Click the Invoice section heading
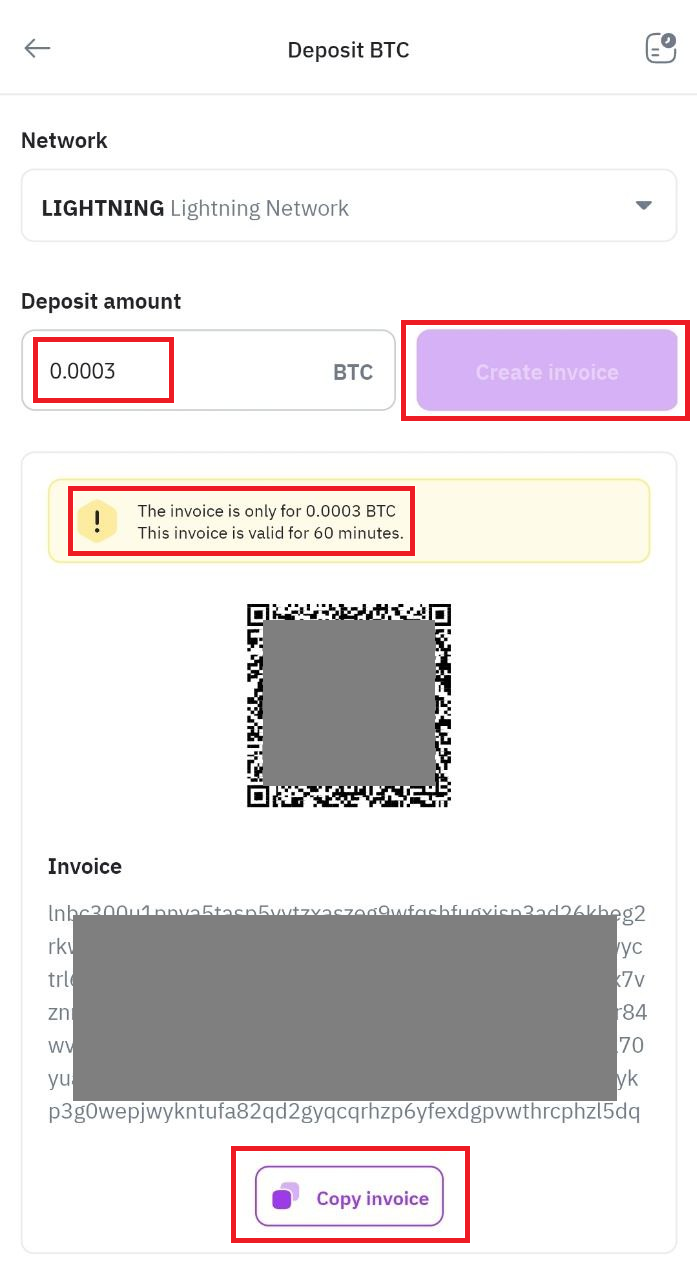Image resolution: width=697 pixels, height=1280 pixels. [x=84, y=866]
